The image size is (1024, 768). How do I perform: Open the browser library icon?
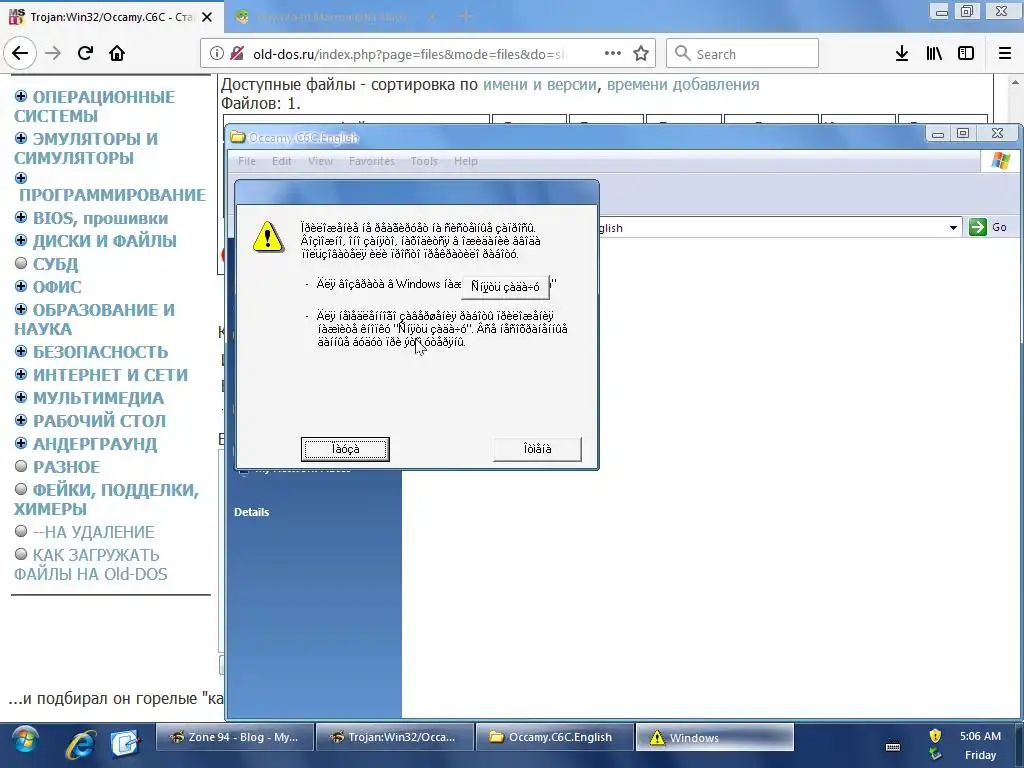pyautogui.click(x=934, y=54)
